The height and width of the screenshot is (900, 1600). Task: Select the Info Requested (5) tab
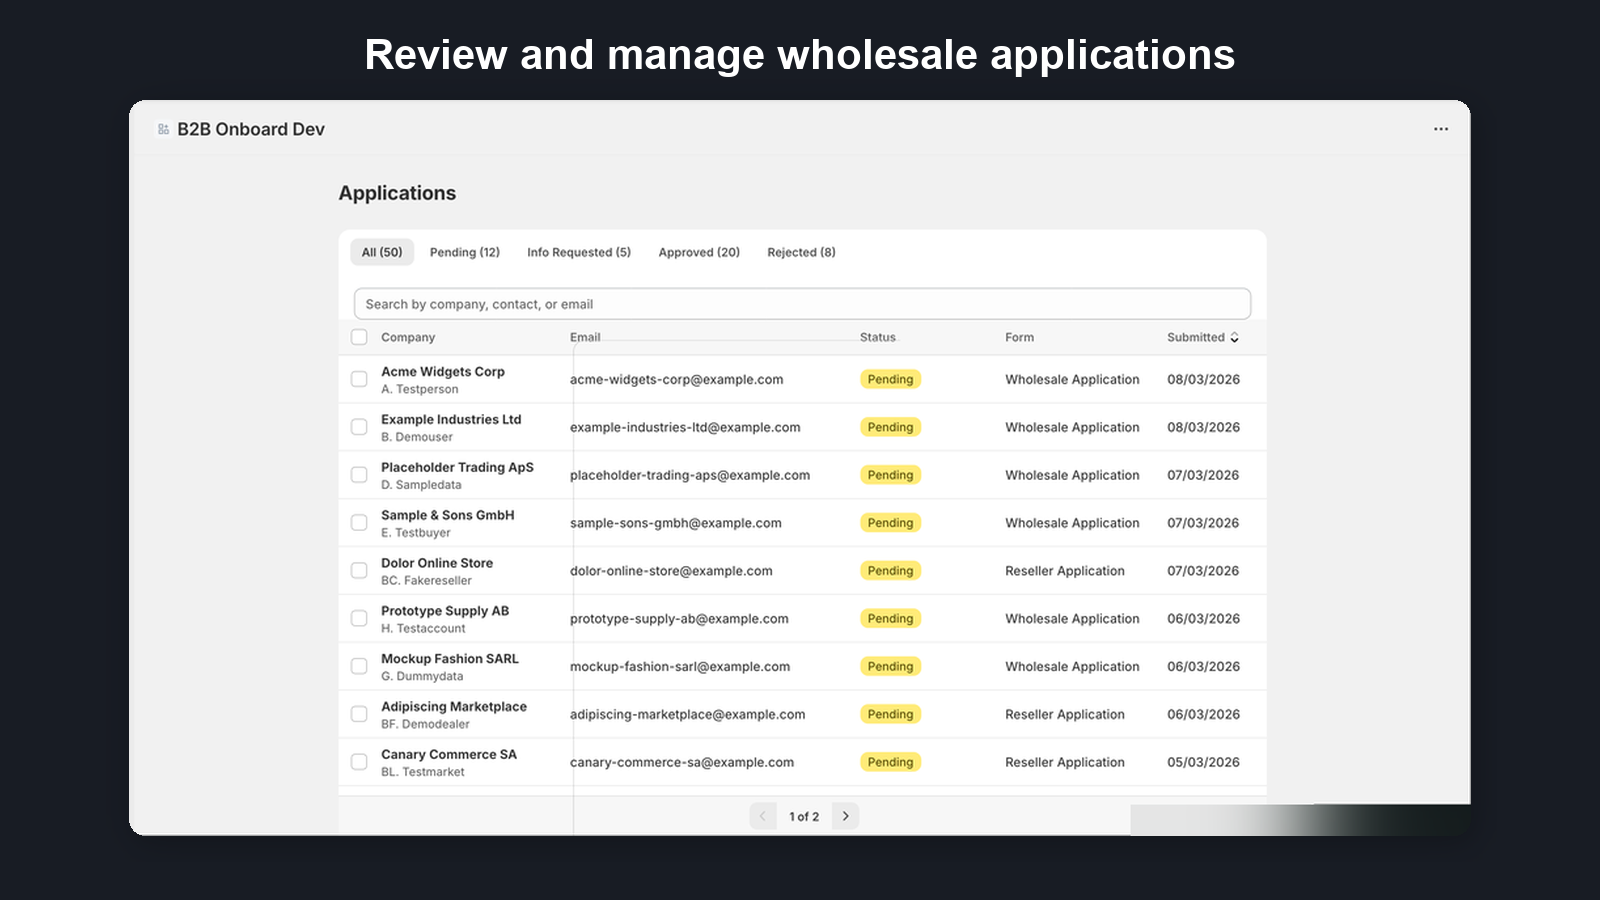click(x=578, y=252)
